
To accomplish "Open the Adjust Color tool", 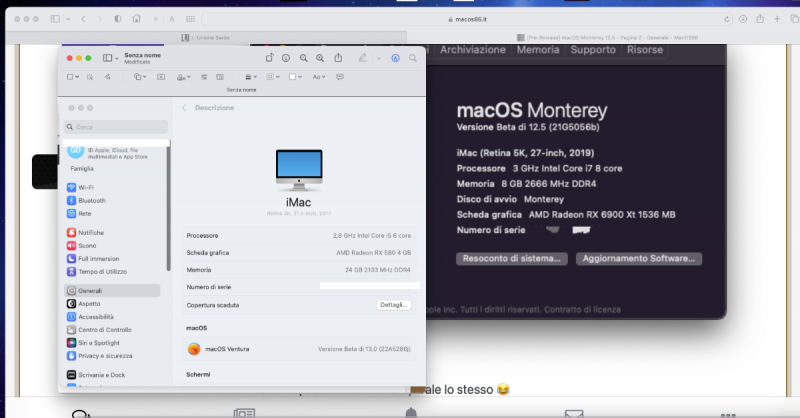I will pos(204,77).
